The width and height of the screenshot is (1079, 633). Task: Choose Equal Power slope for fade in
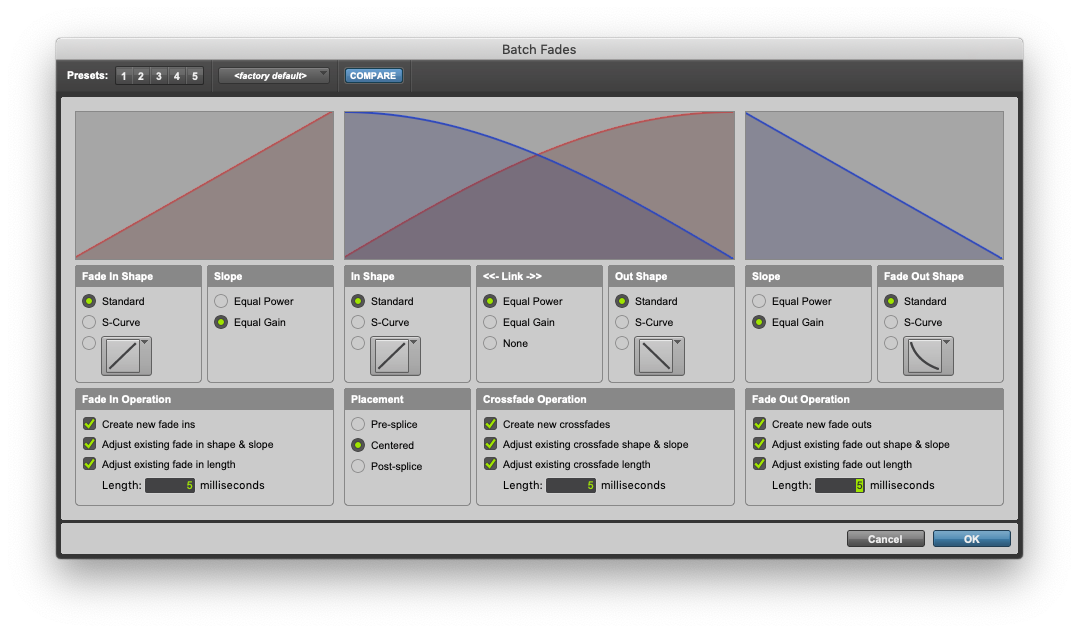221,301
